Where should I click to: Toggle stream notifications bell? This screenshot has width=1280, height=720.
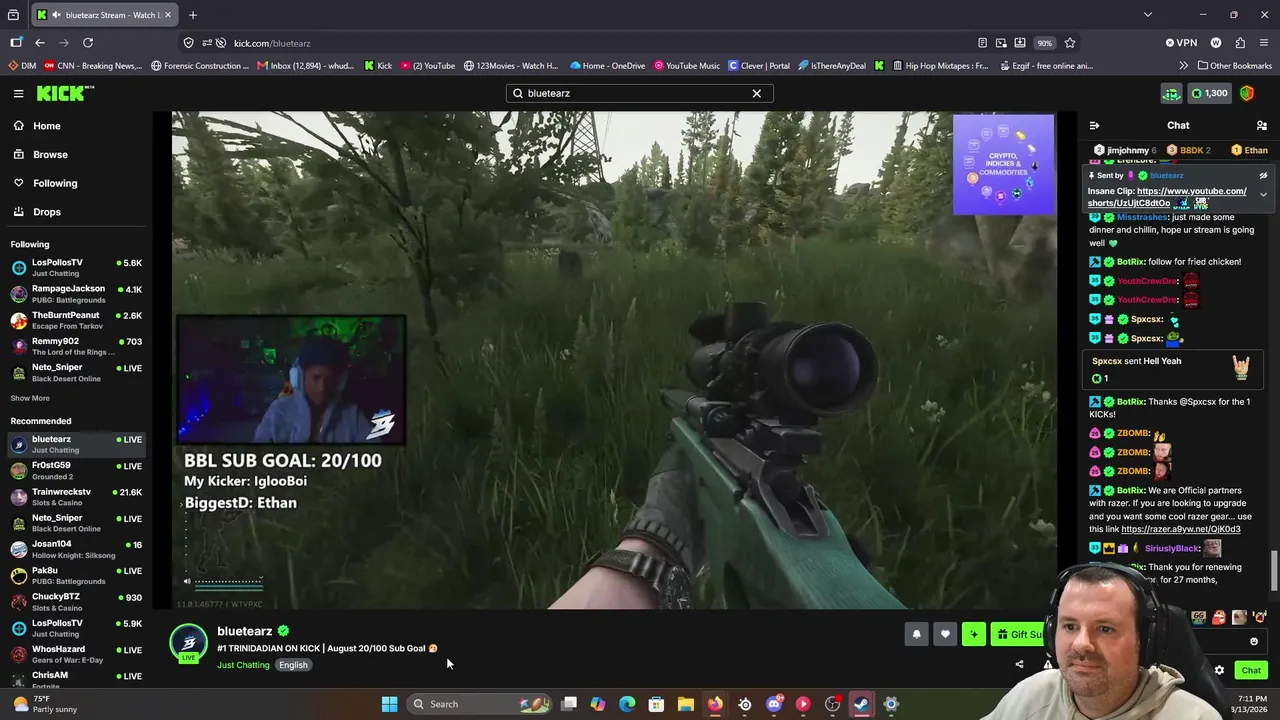916,634
